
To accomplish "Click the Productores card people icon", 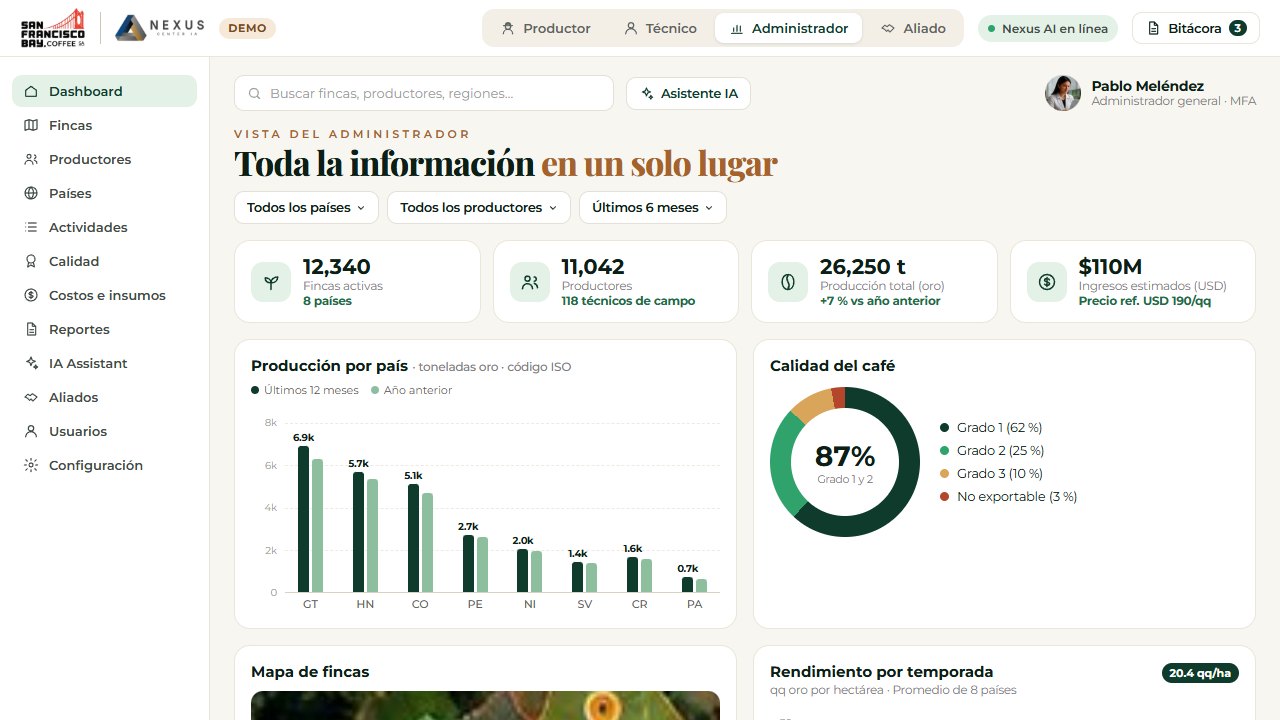I will point(530,282).
